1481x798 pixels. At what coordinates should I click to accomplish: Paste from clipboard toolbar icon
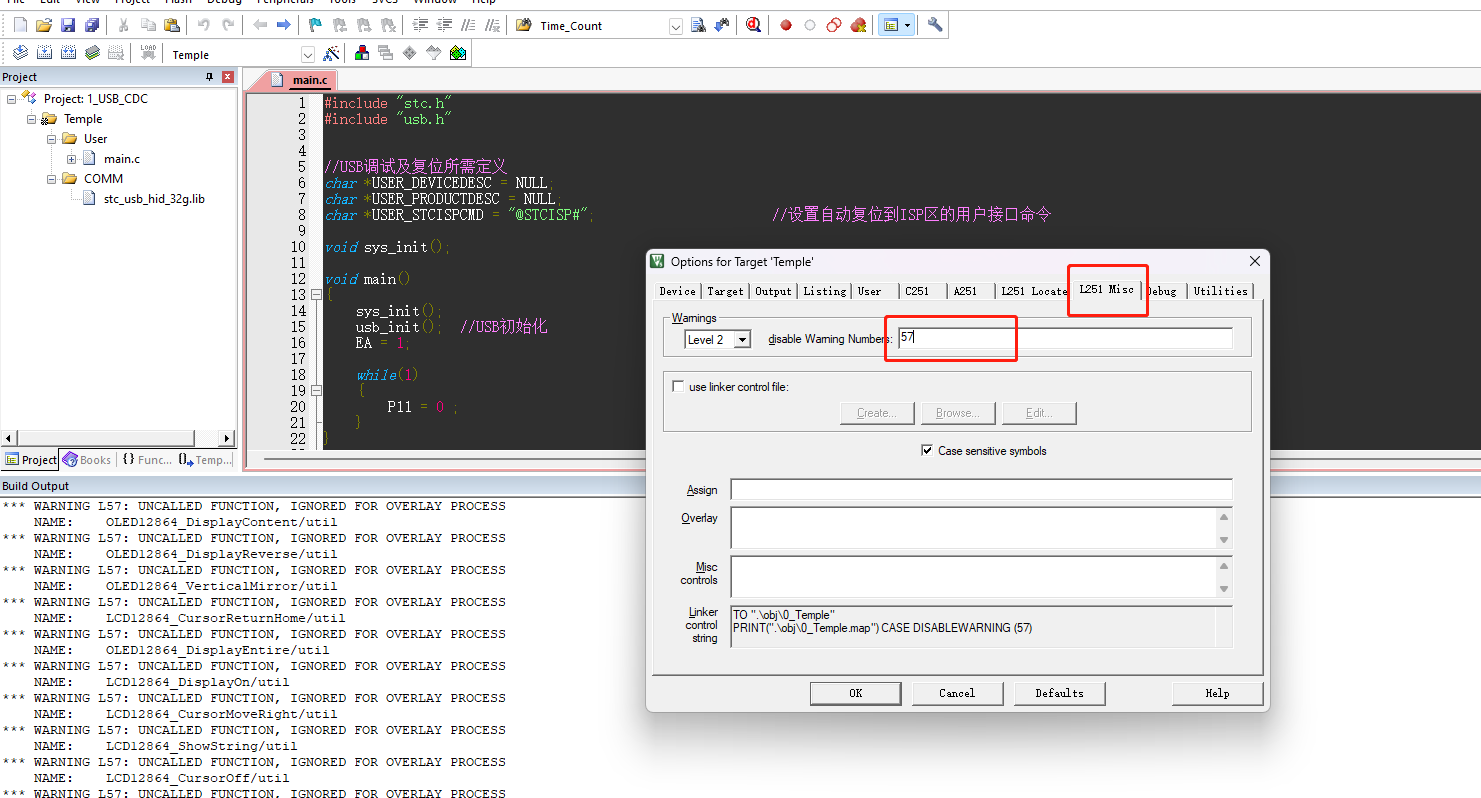click(172, 25)
